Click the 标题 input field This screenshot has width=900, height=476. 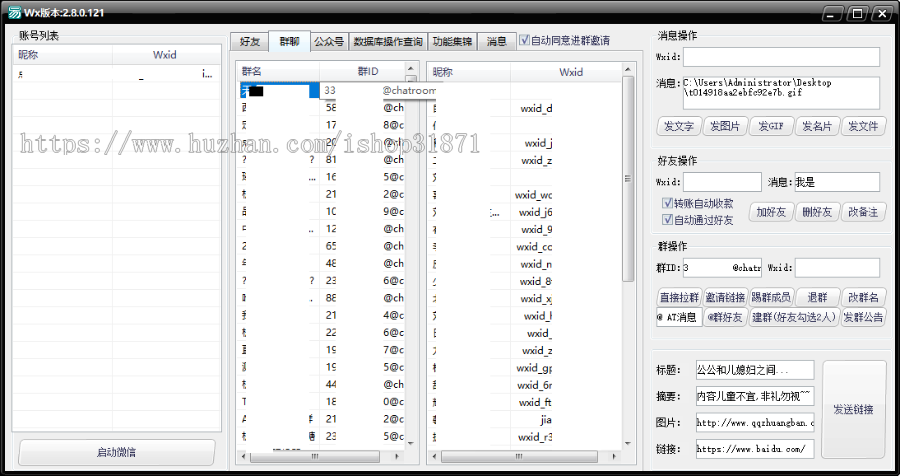755,370
